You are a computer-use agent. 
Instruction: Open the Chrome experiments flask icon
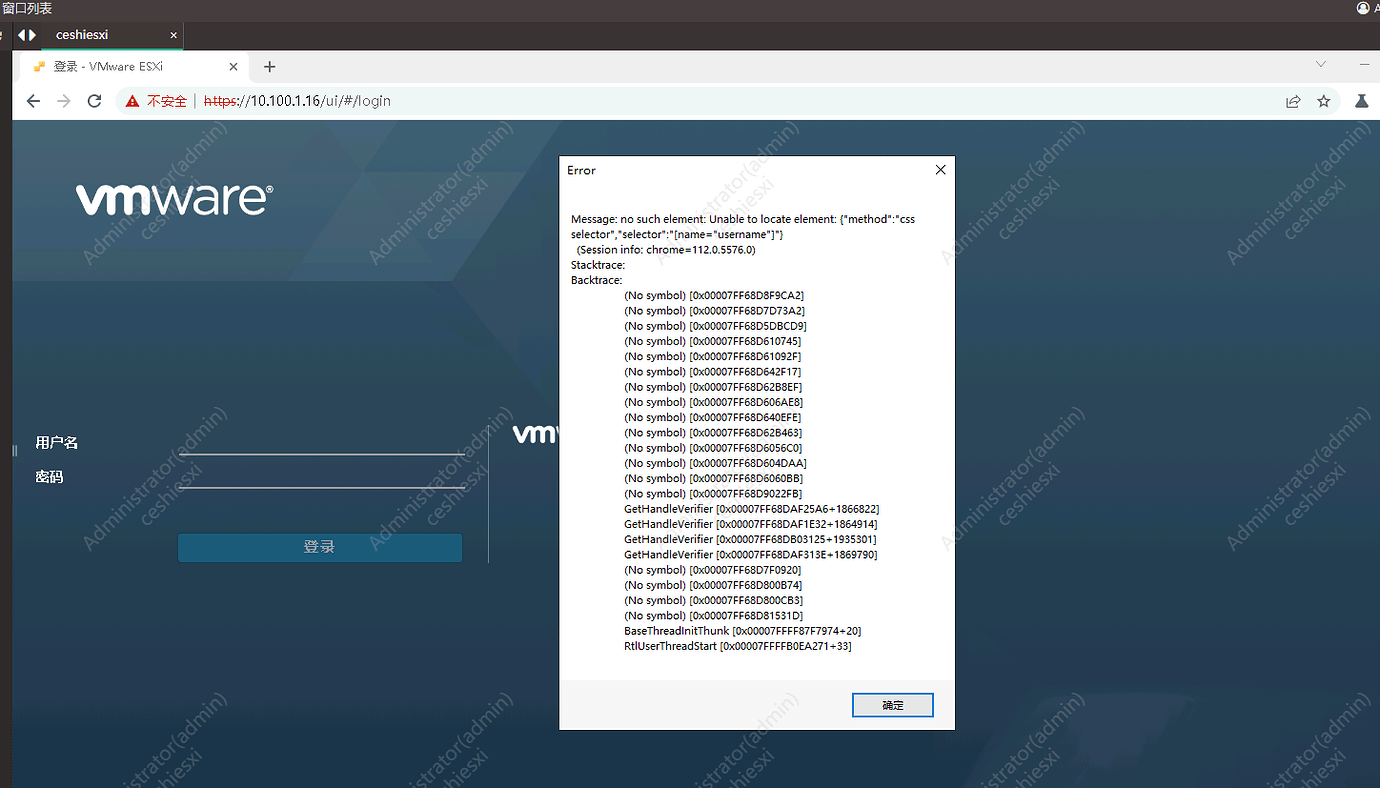(x=1361, y=100)
